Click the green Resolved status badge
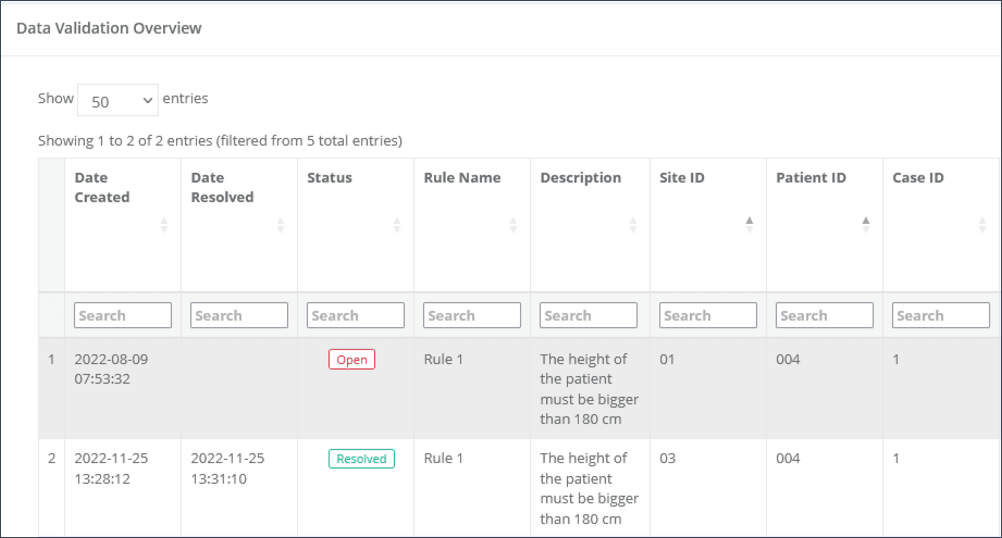This screenshot has height=538, width=1002. pyautogui.click(x=361, y=459)
